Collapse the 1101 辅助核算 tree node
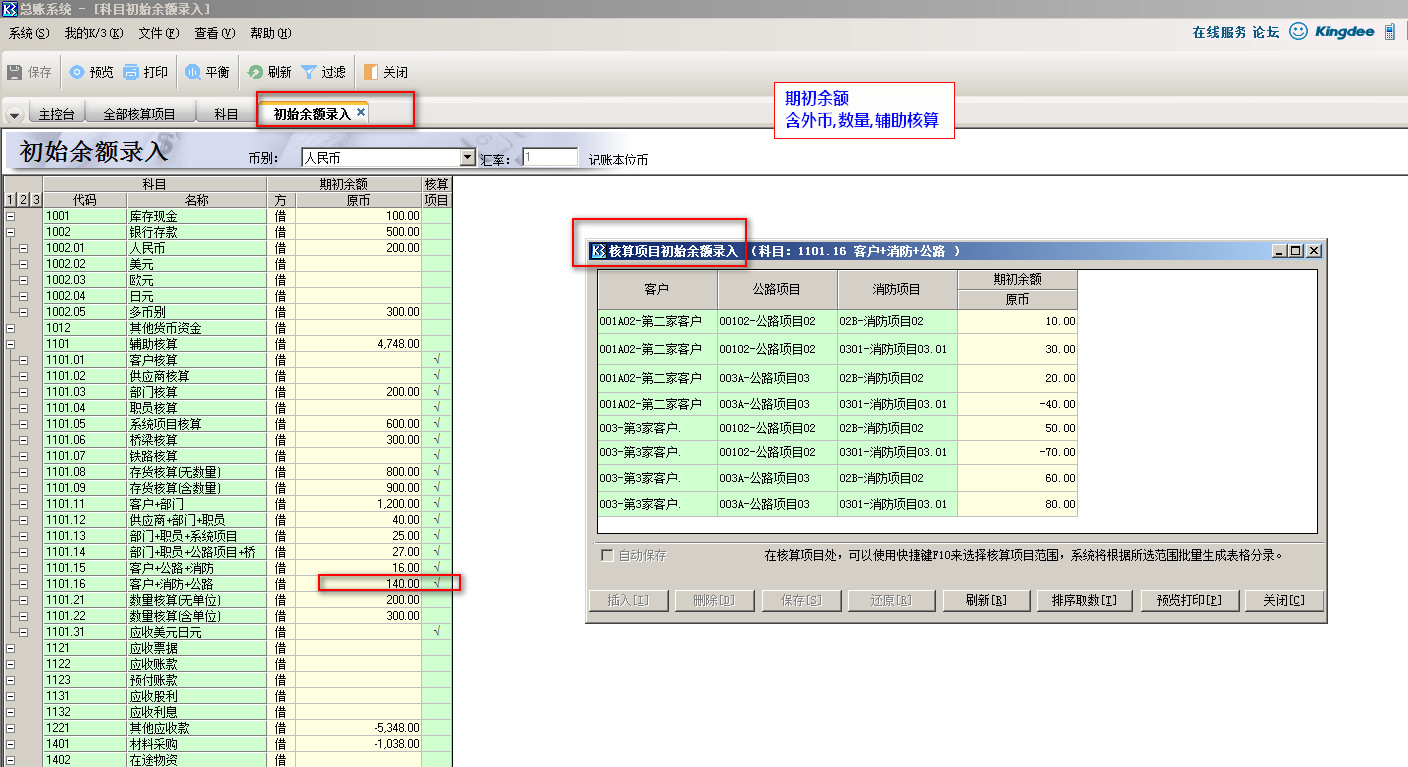Image resolution: width=1408 pixels, height=767 pixels. (x=11, y=344)
